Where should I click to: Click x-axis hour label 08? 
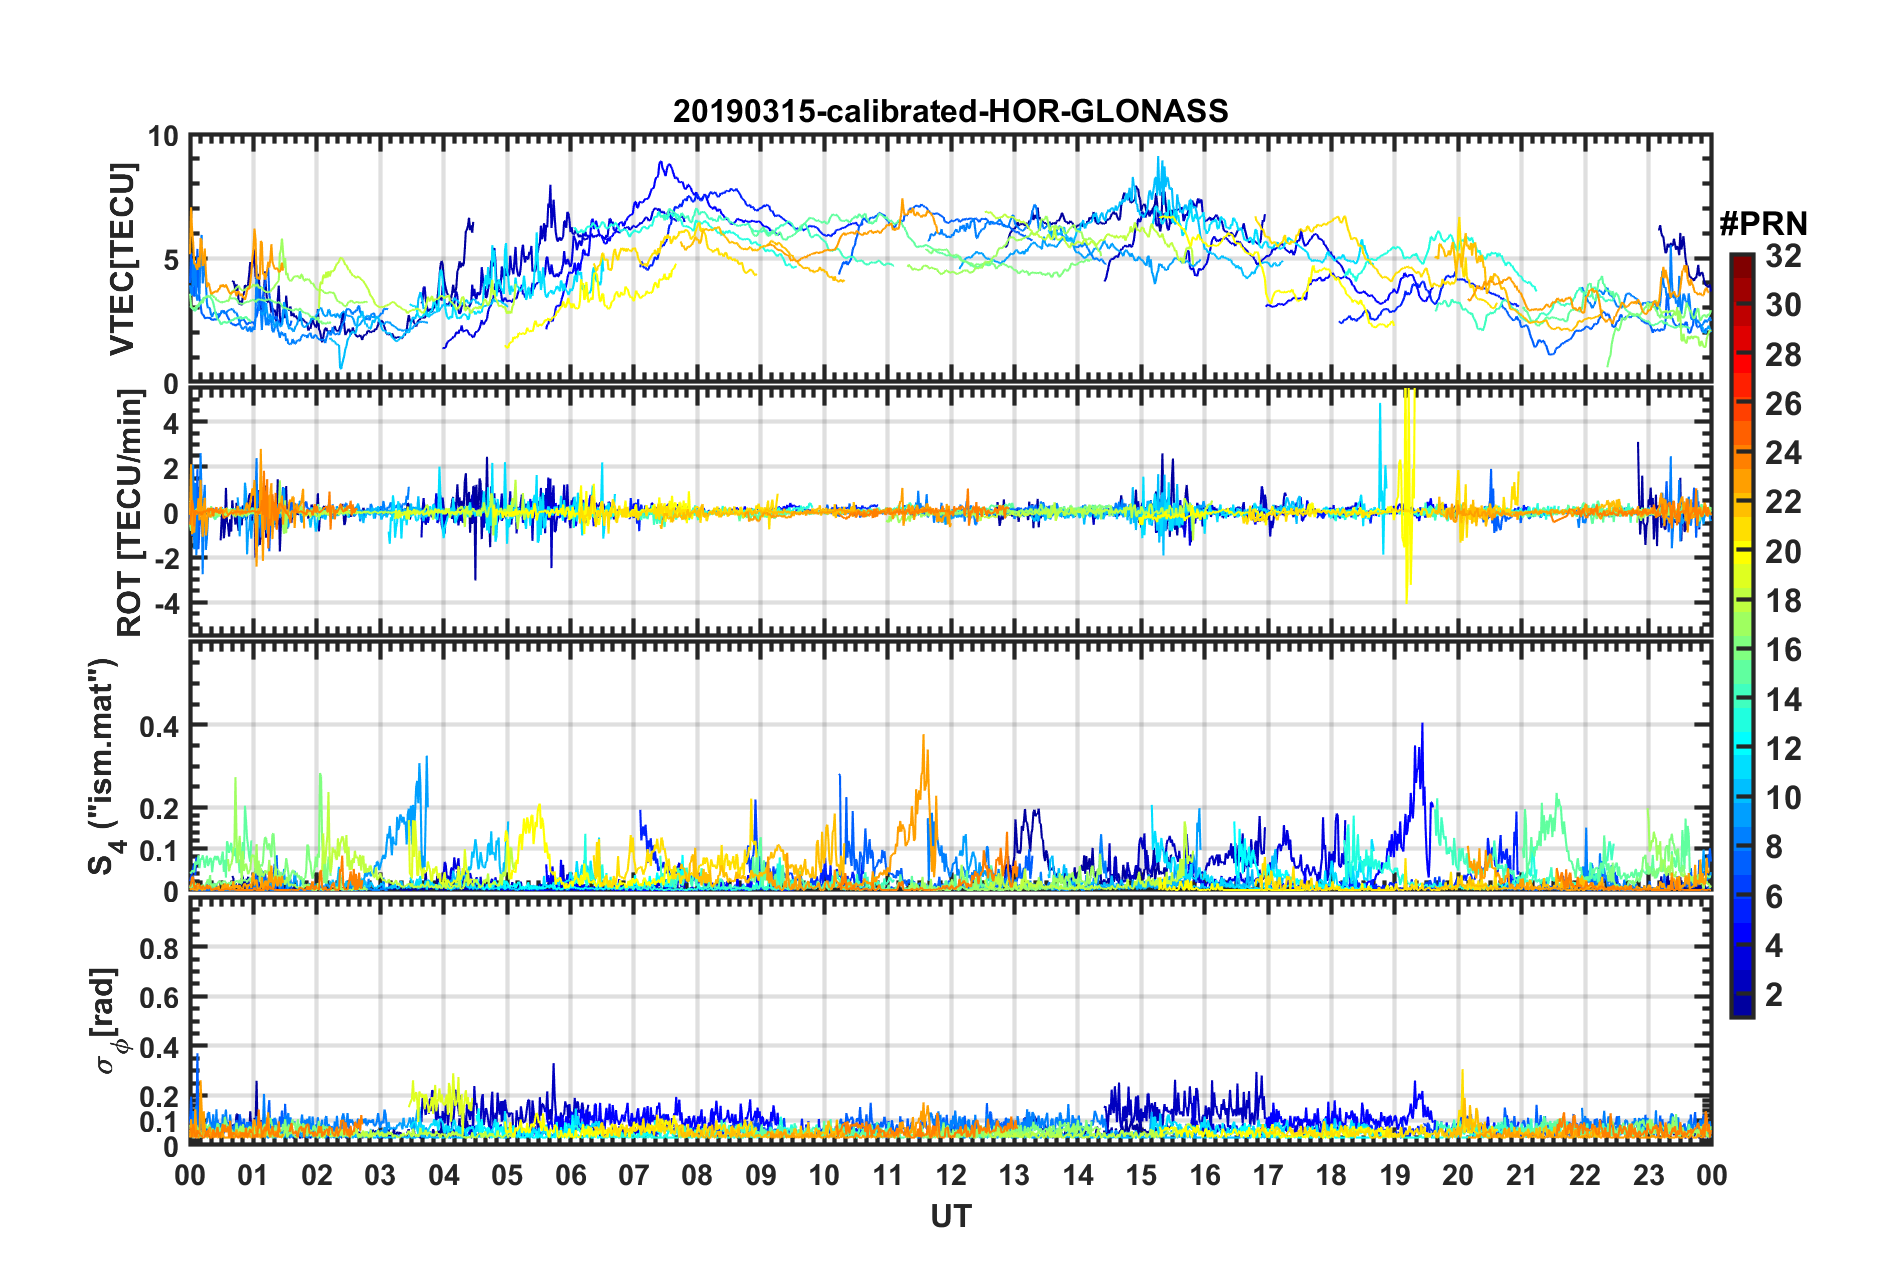(x=697, y=1175)
